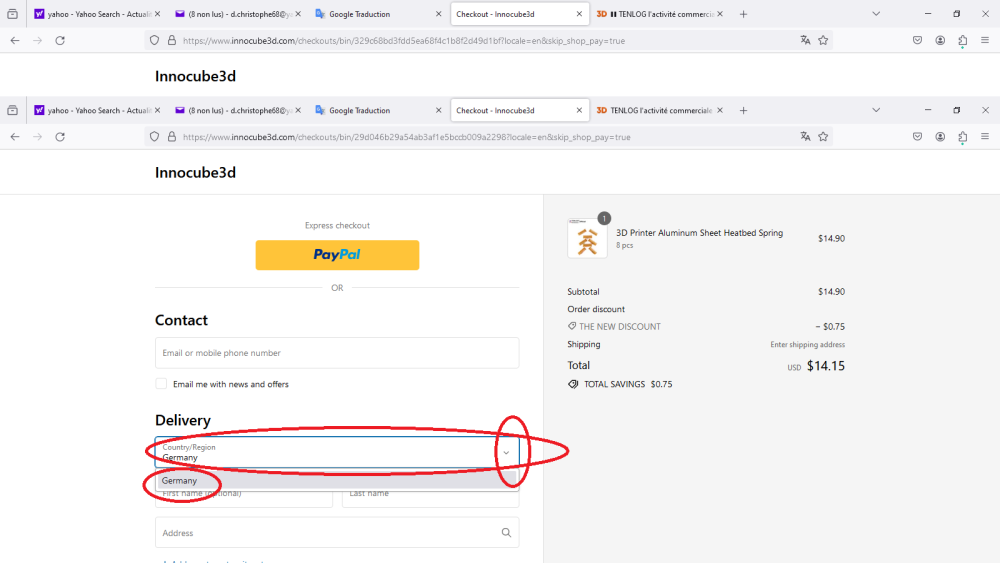Bookmark this page with the star icon
Screen dimensions: 1000x563
point(823,137)
